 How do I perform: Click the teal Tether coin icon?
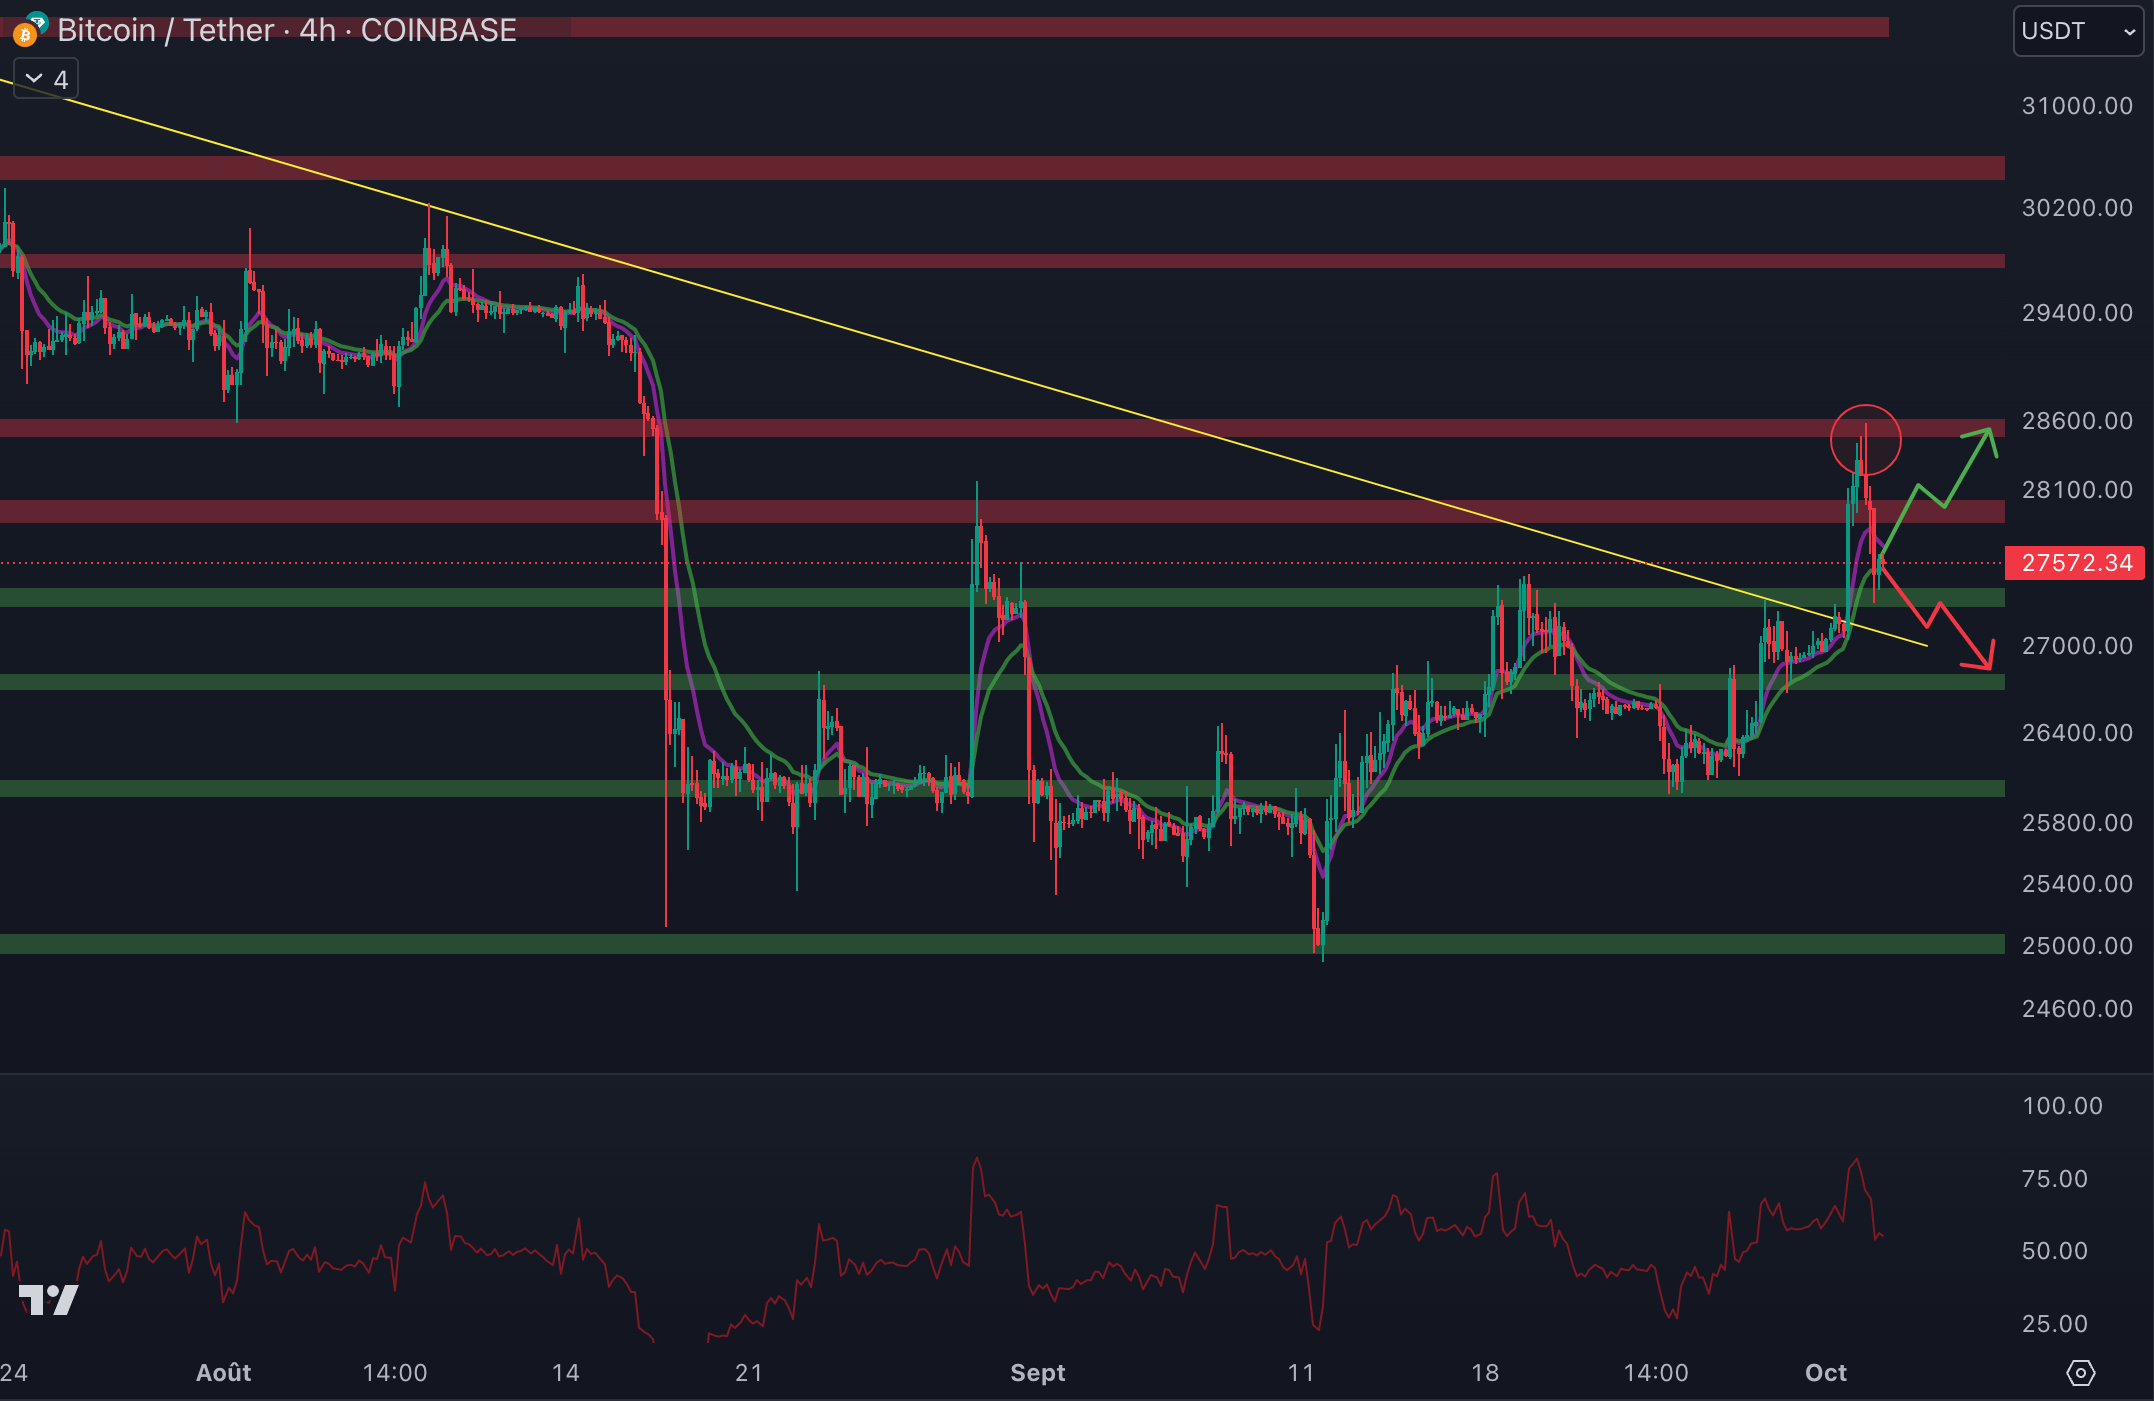coord(38,20)
